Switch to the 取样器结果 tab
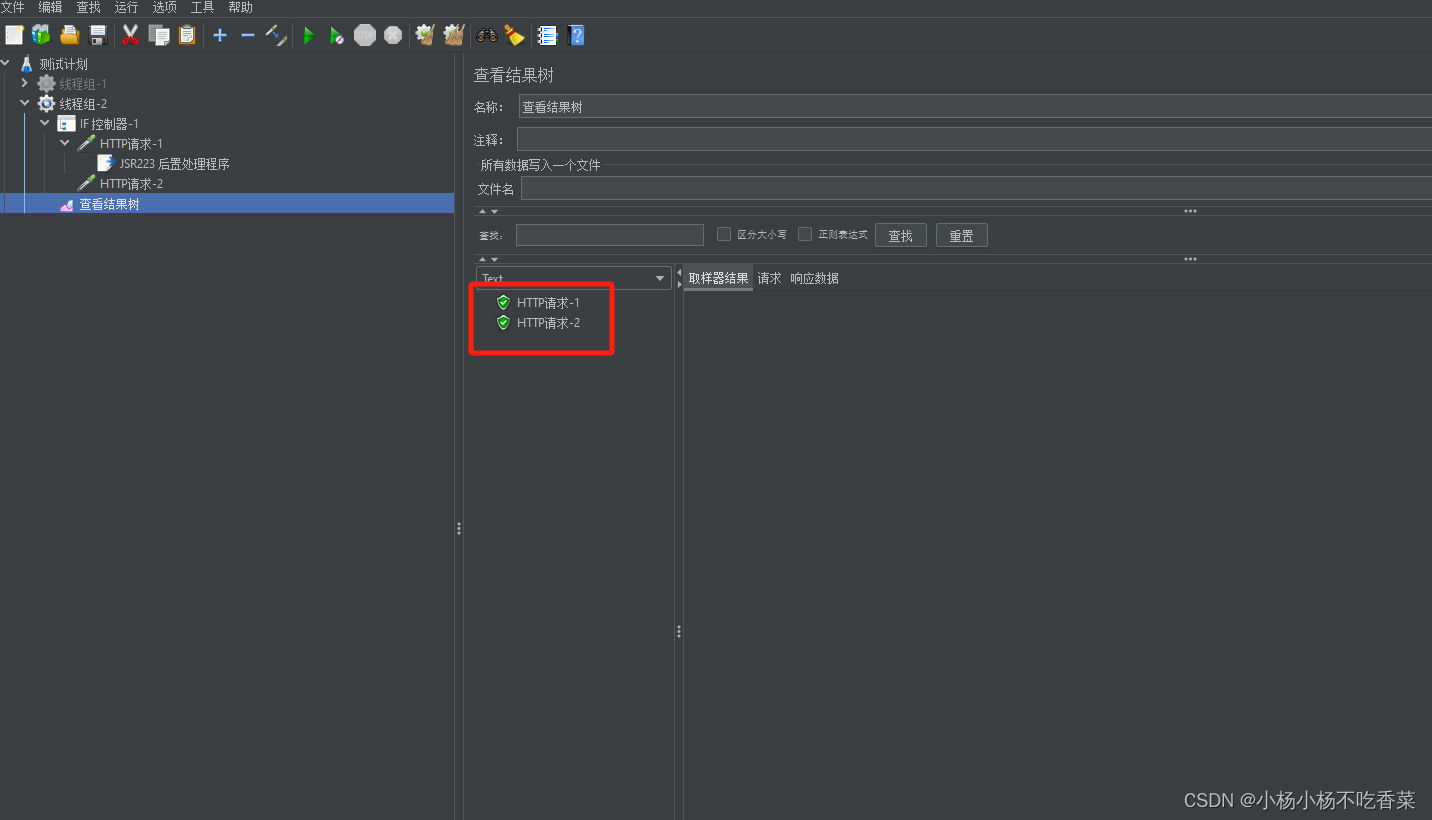The width and height of the screenshot is (1432, 820). coord(719,278)
